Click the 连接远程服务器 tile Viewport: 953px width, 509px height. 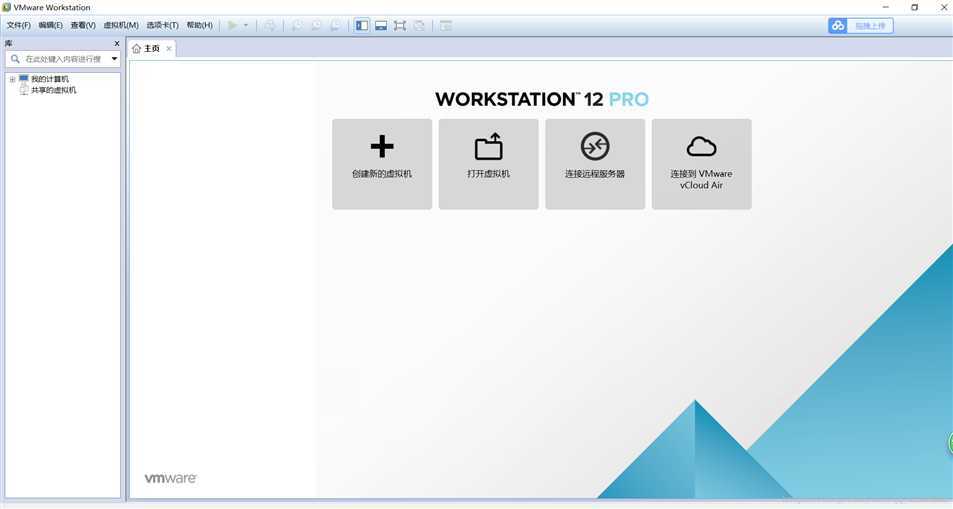[595, 164]
